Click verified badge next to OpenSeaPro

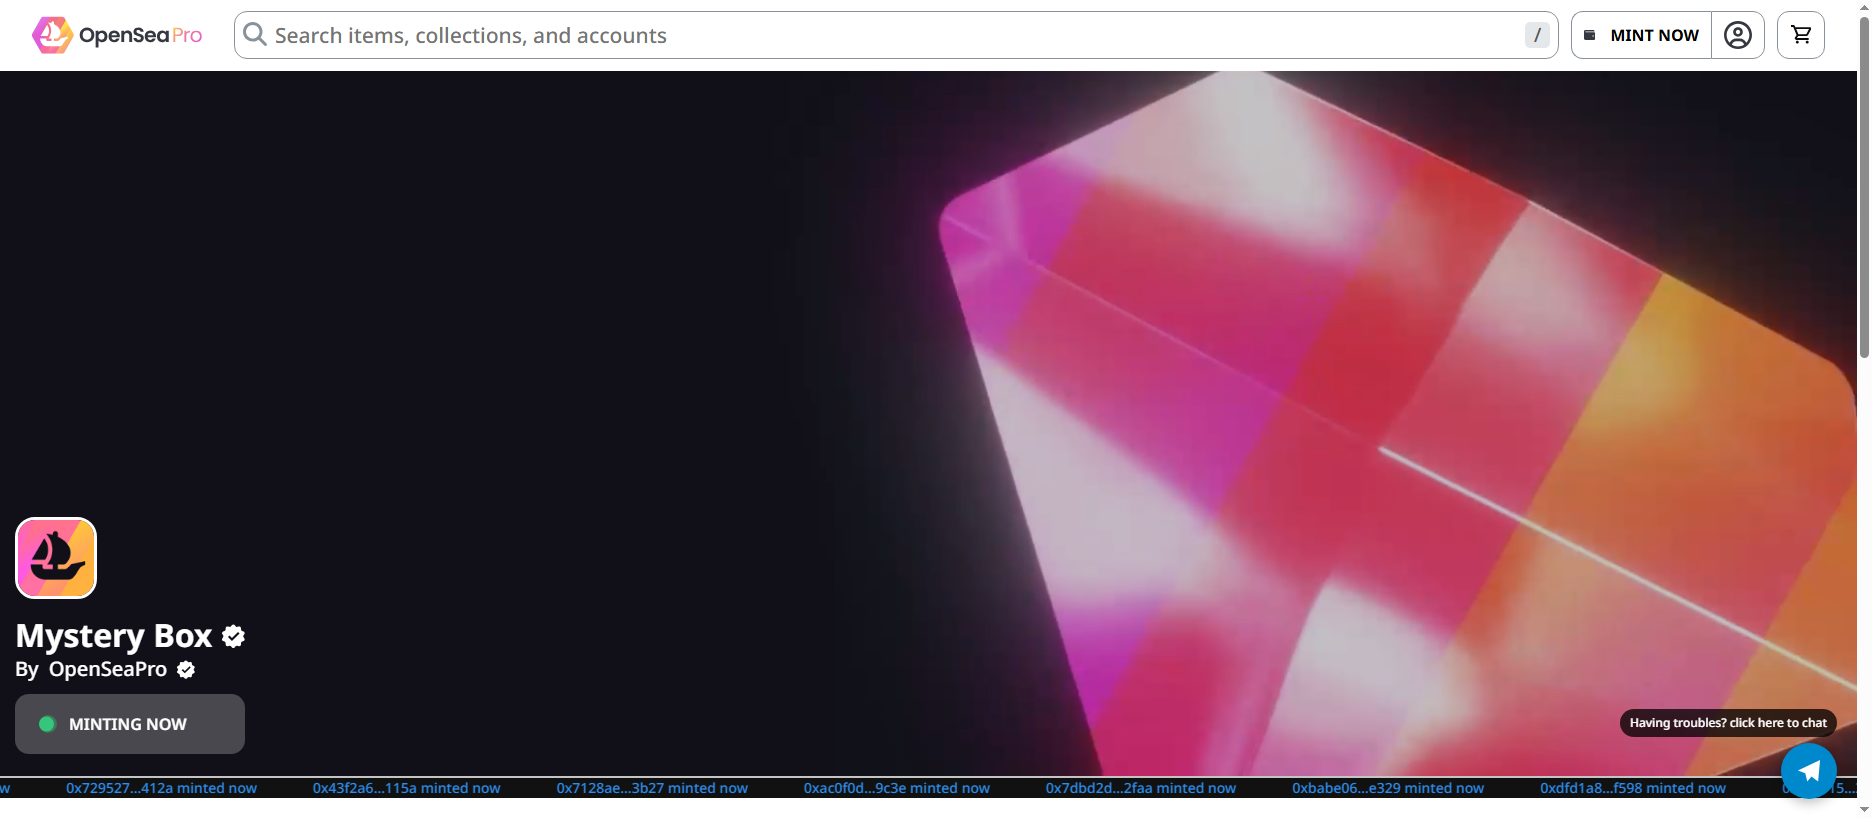click(186, 670)
